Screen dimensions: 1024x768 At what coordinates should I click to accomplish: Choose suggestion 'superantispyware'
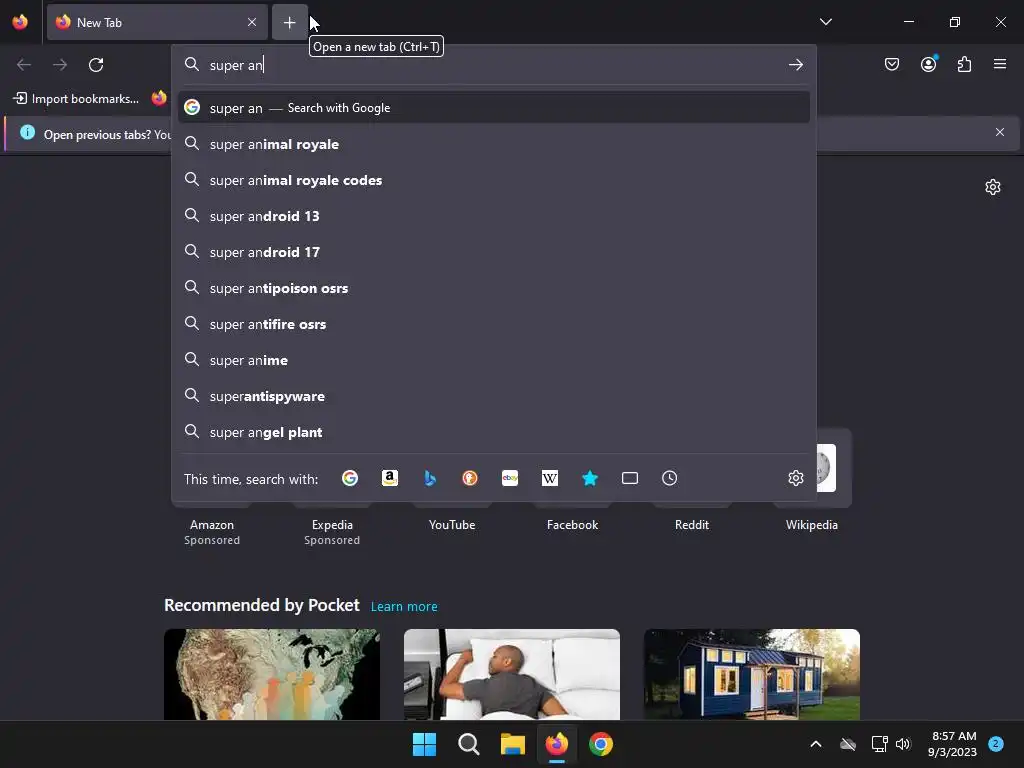pos(494,396)
